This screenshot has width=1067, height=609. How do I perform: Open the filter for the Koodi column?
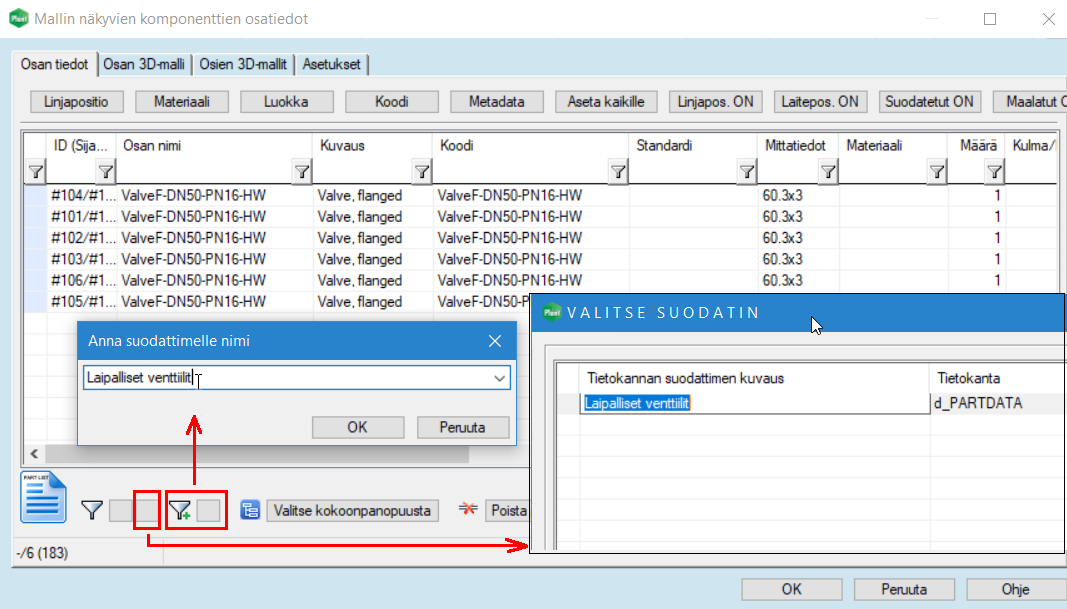pos(618,172)
